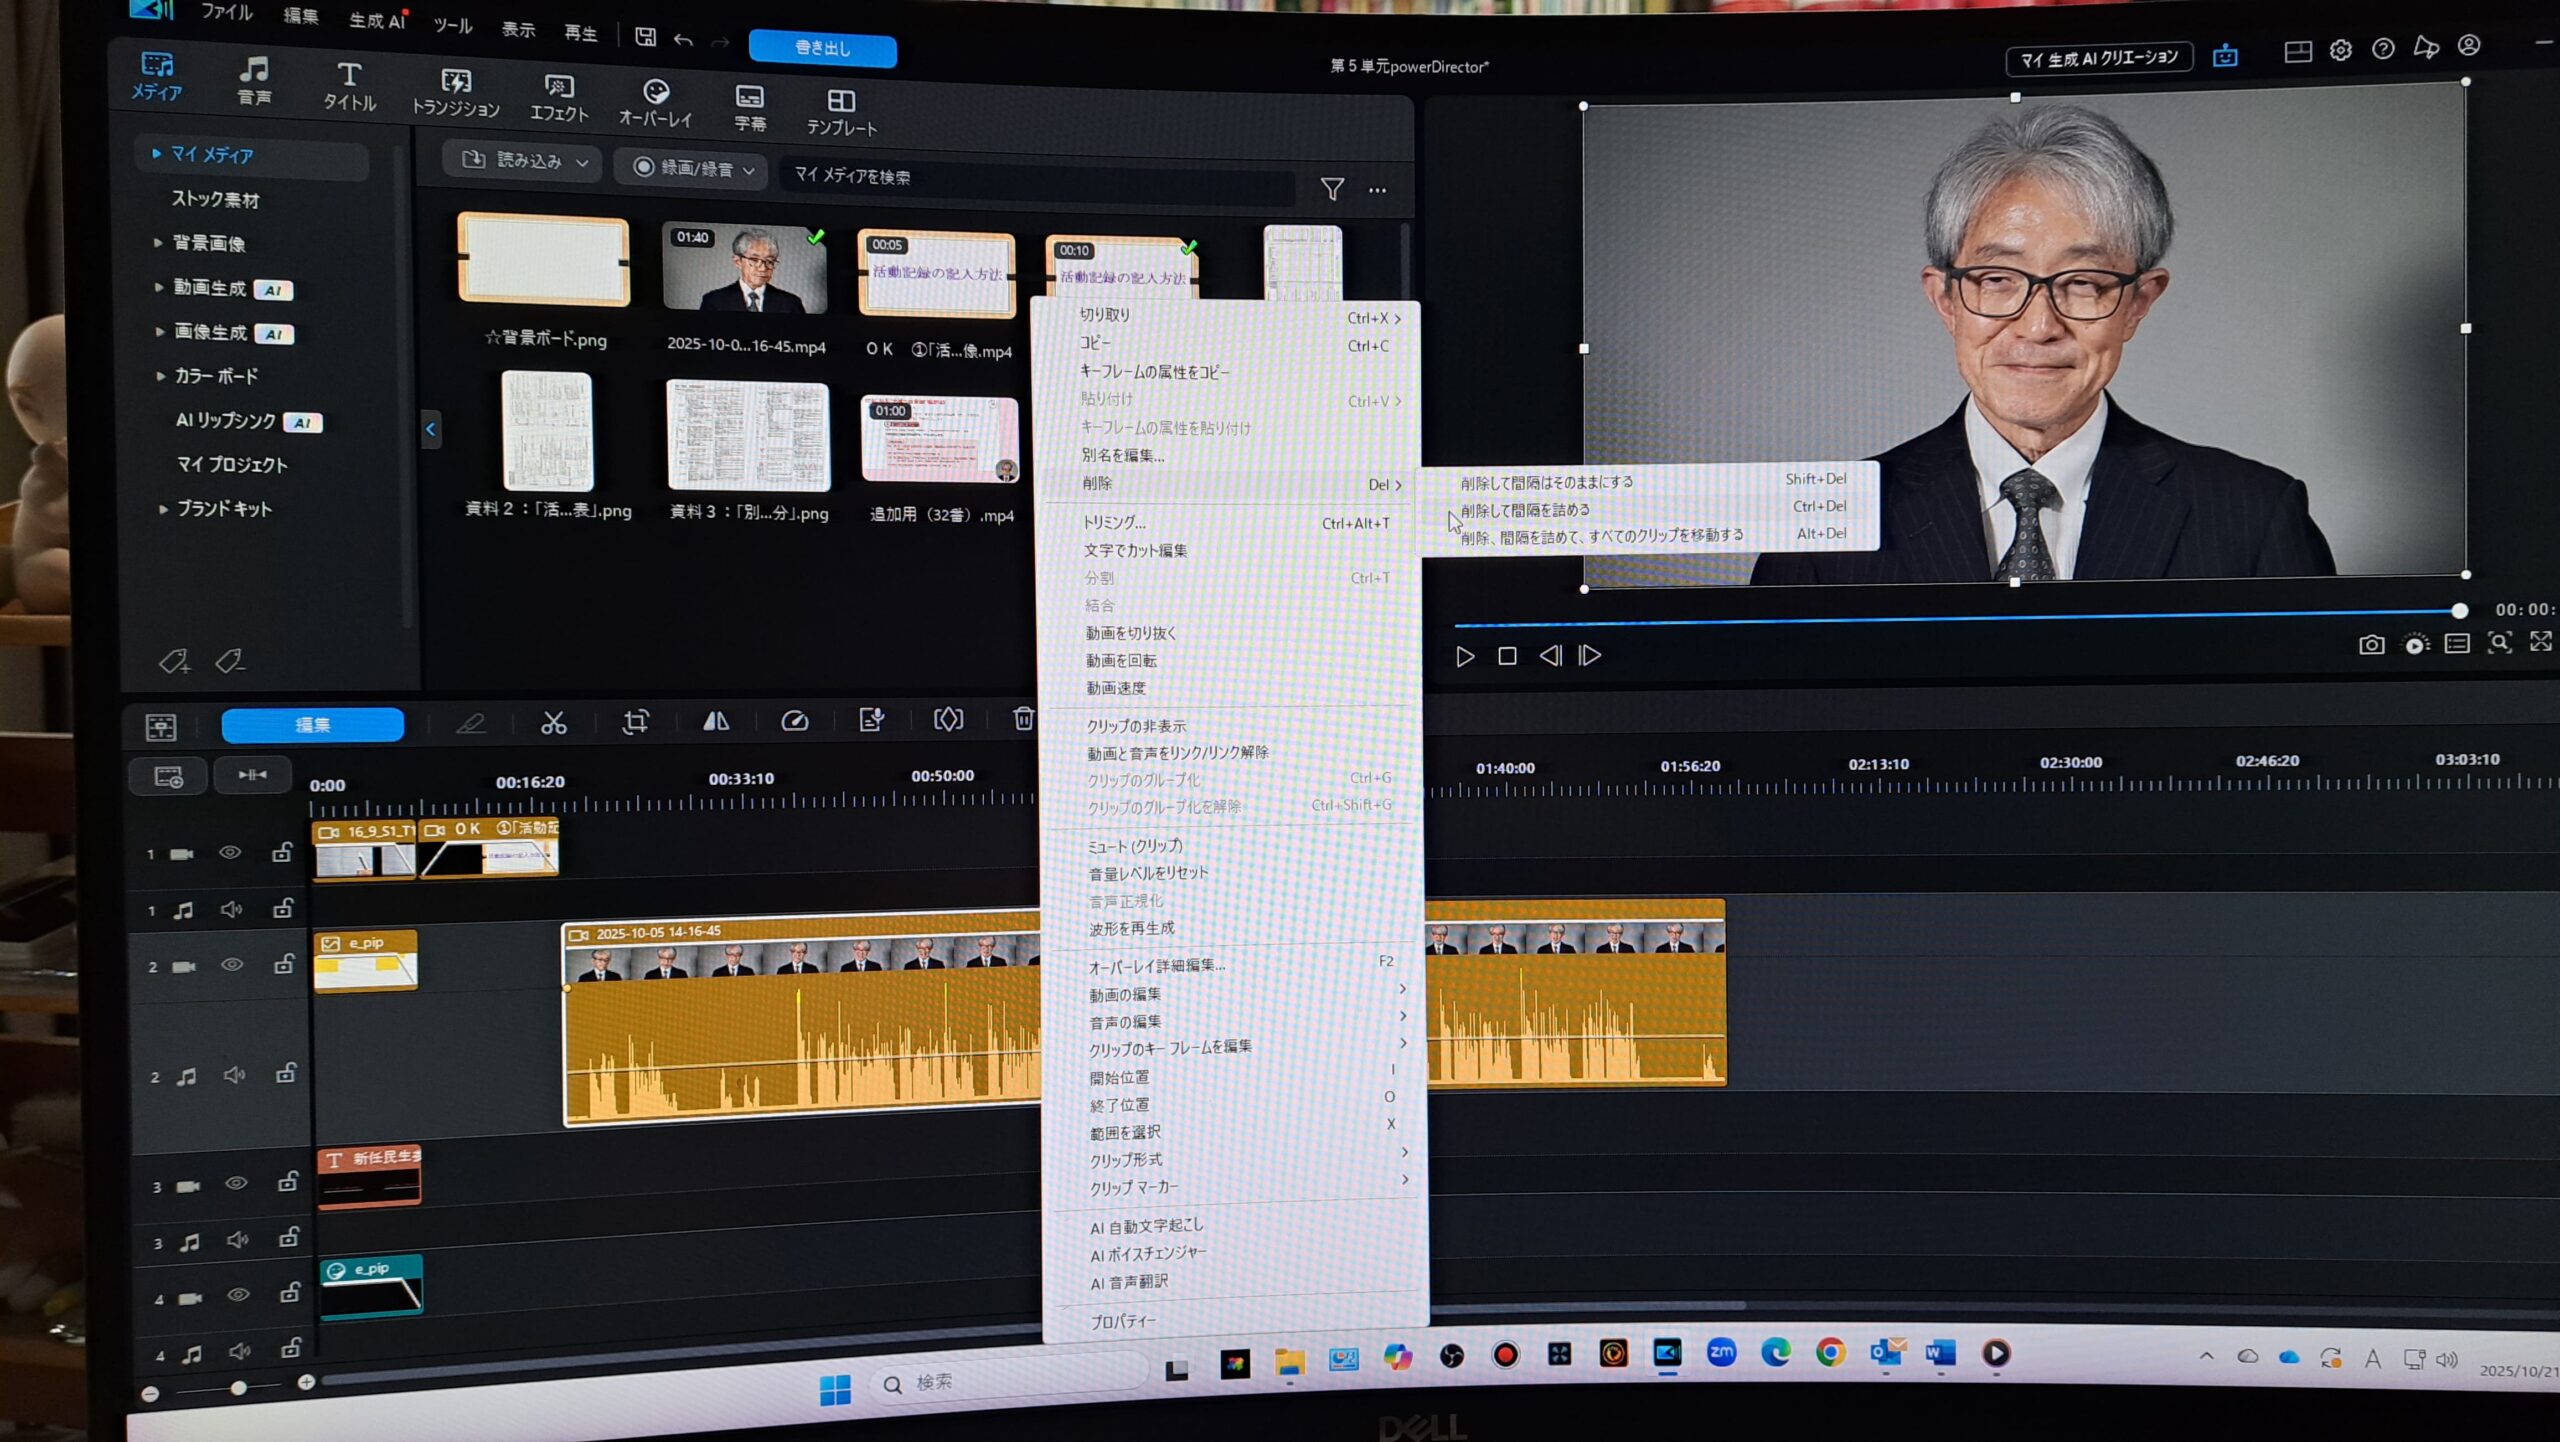
Task: Click the blue 書き出し export button
Action: click(x=822, y=48)
